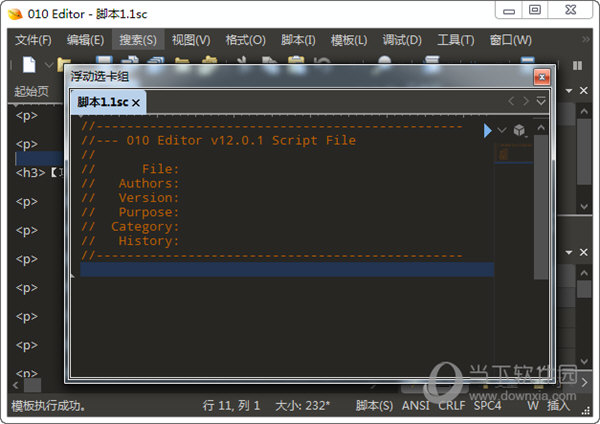Screen dimensions: 600x424
Task: Open the 模板(L) menu
Action: (x=349, y=40)
